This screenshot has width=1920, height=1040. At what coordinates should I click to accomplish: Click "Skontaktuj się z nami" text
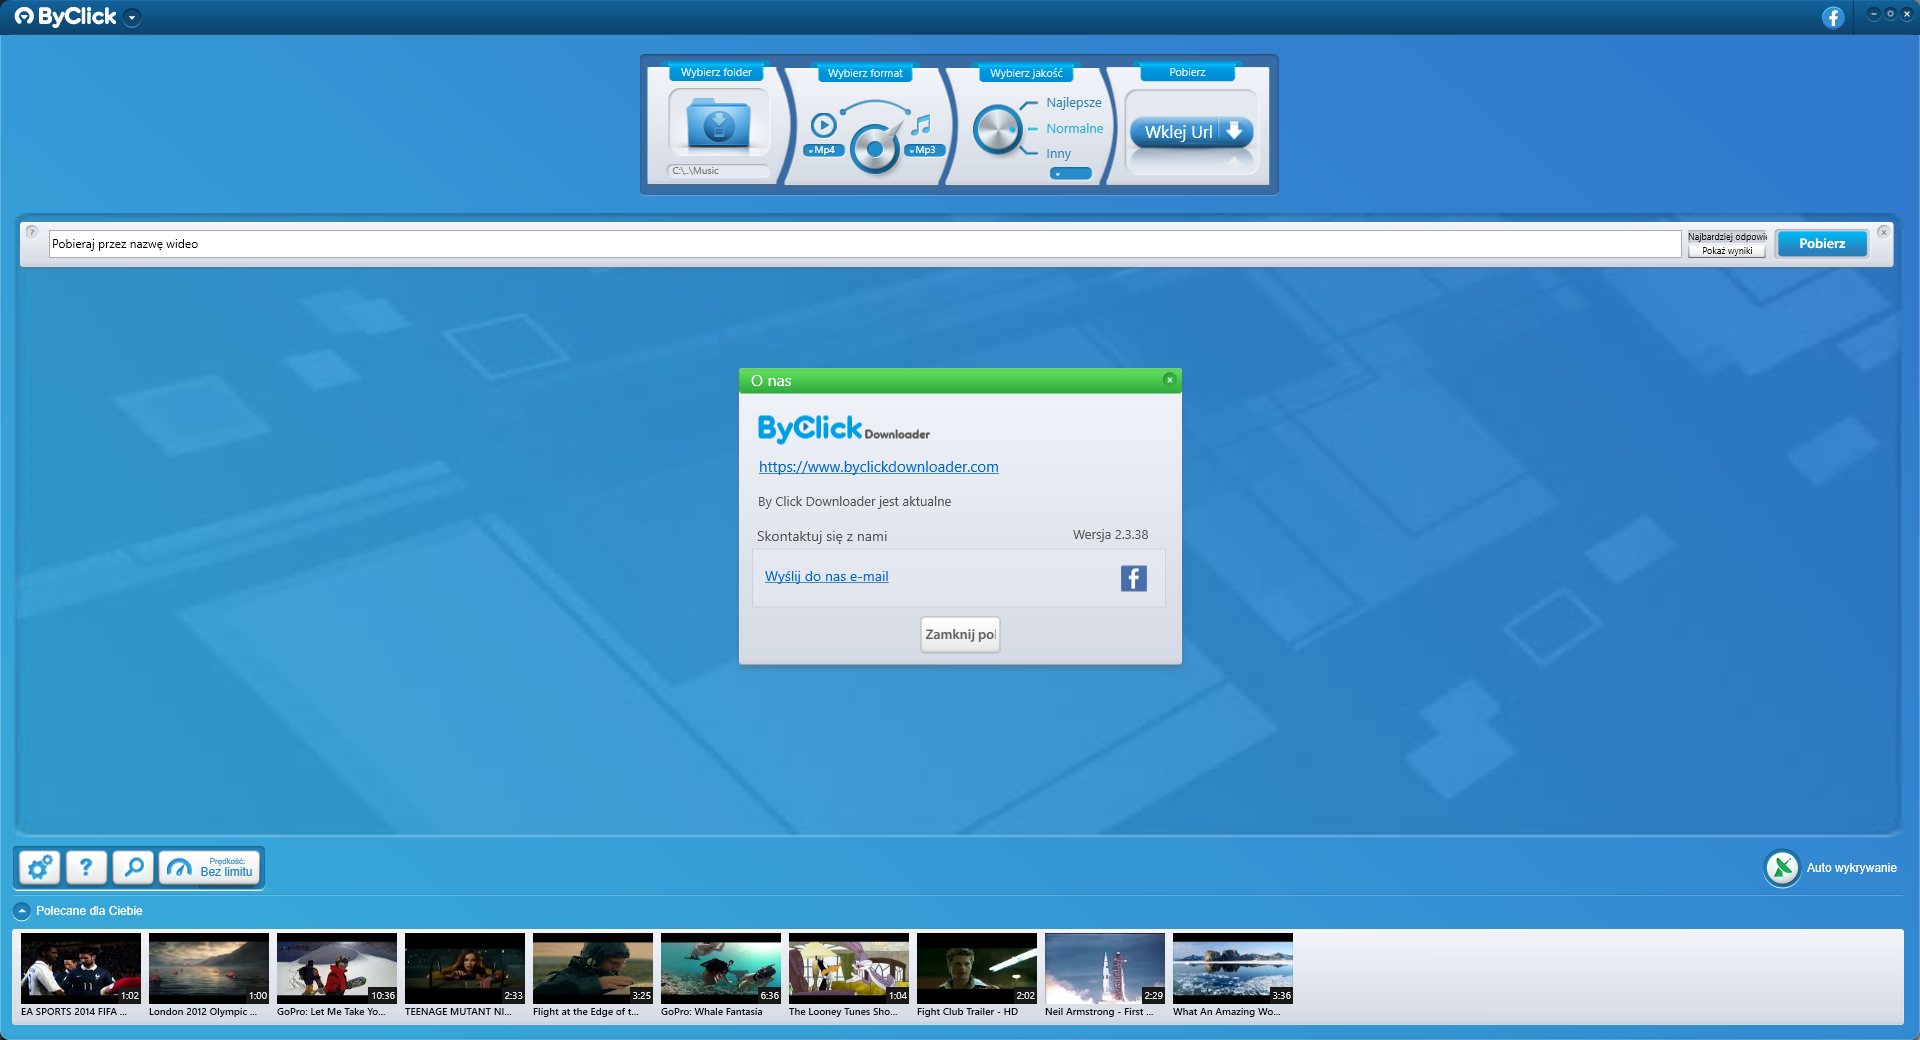click(822, 537)
